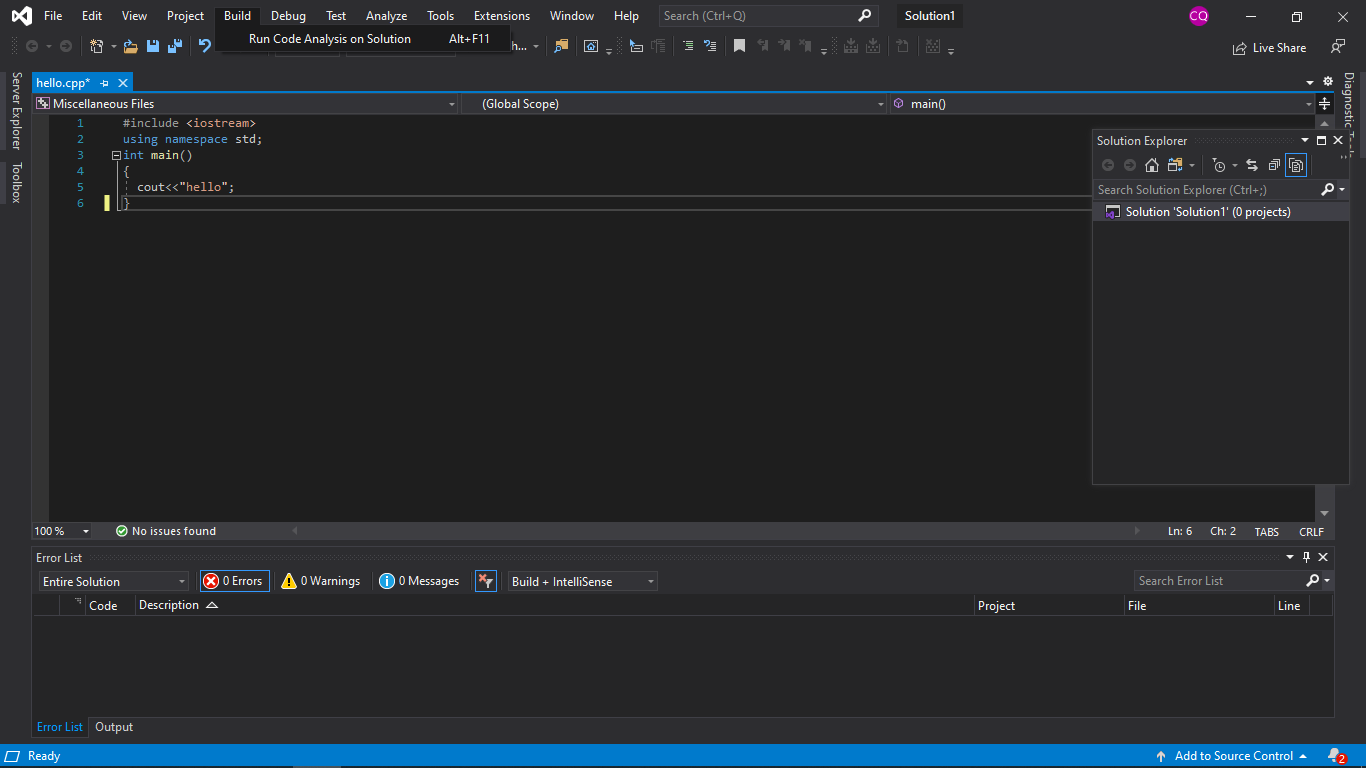Image resolution: width=1366 pixels, height=768 pixels.
Task: Click the Home icon in Solution Explorer
Action: 1152,165
